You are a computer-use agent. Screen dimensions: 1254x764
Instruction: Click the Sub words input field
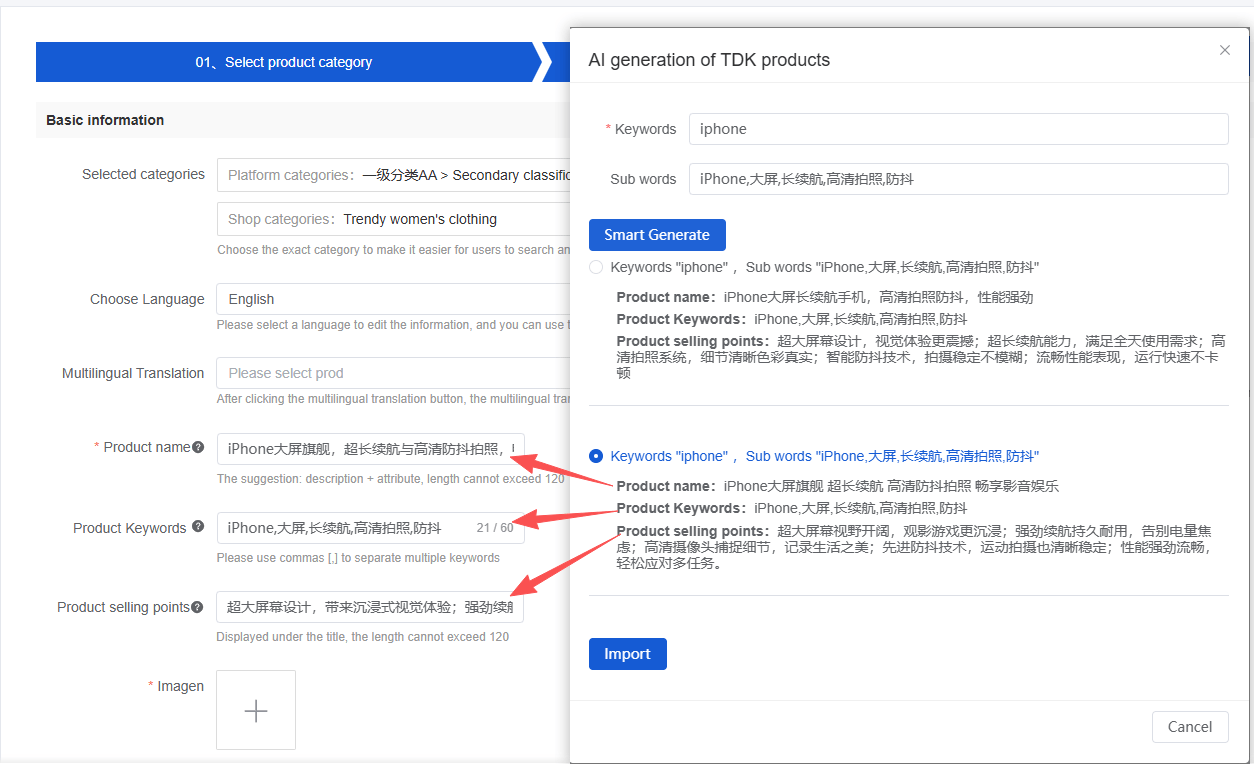tap(958, 179)
